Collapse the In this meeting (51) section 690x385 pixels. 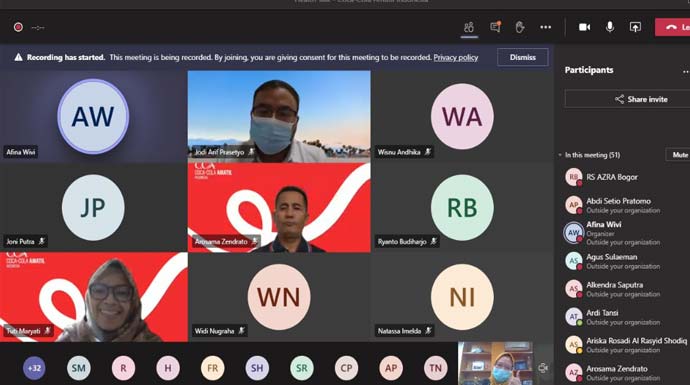click(x=560, y=155)
